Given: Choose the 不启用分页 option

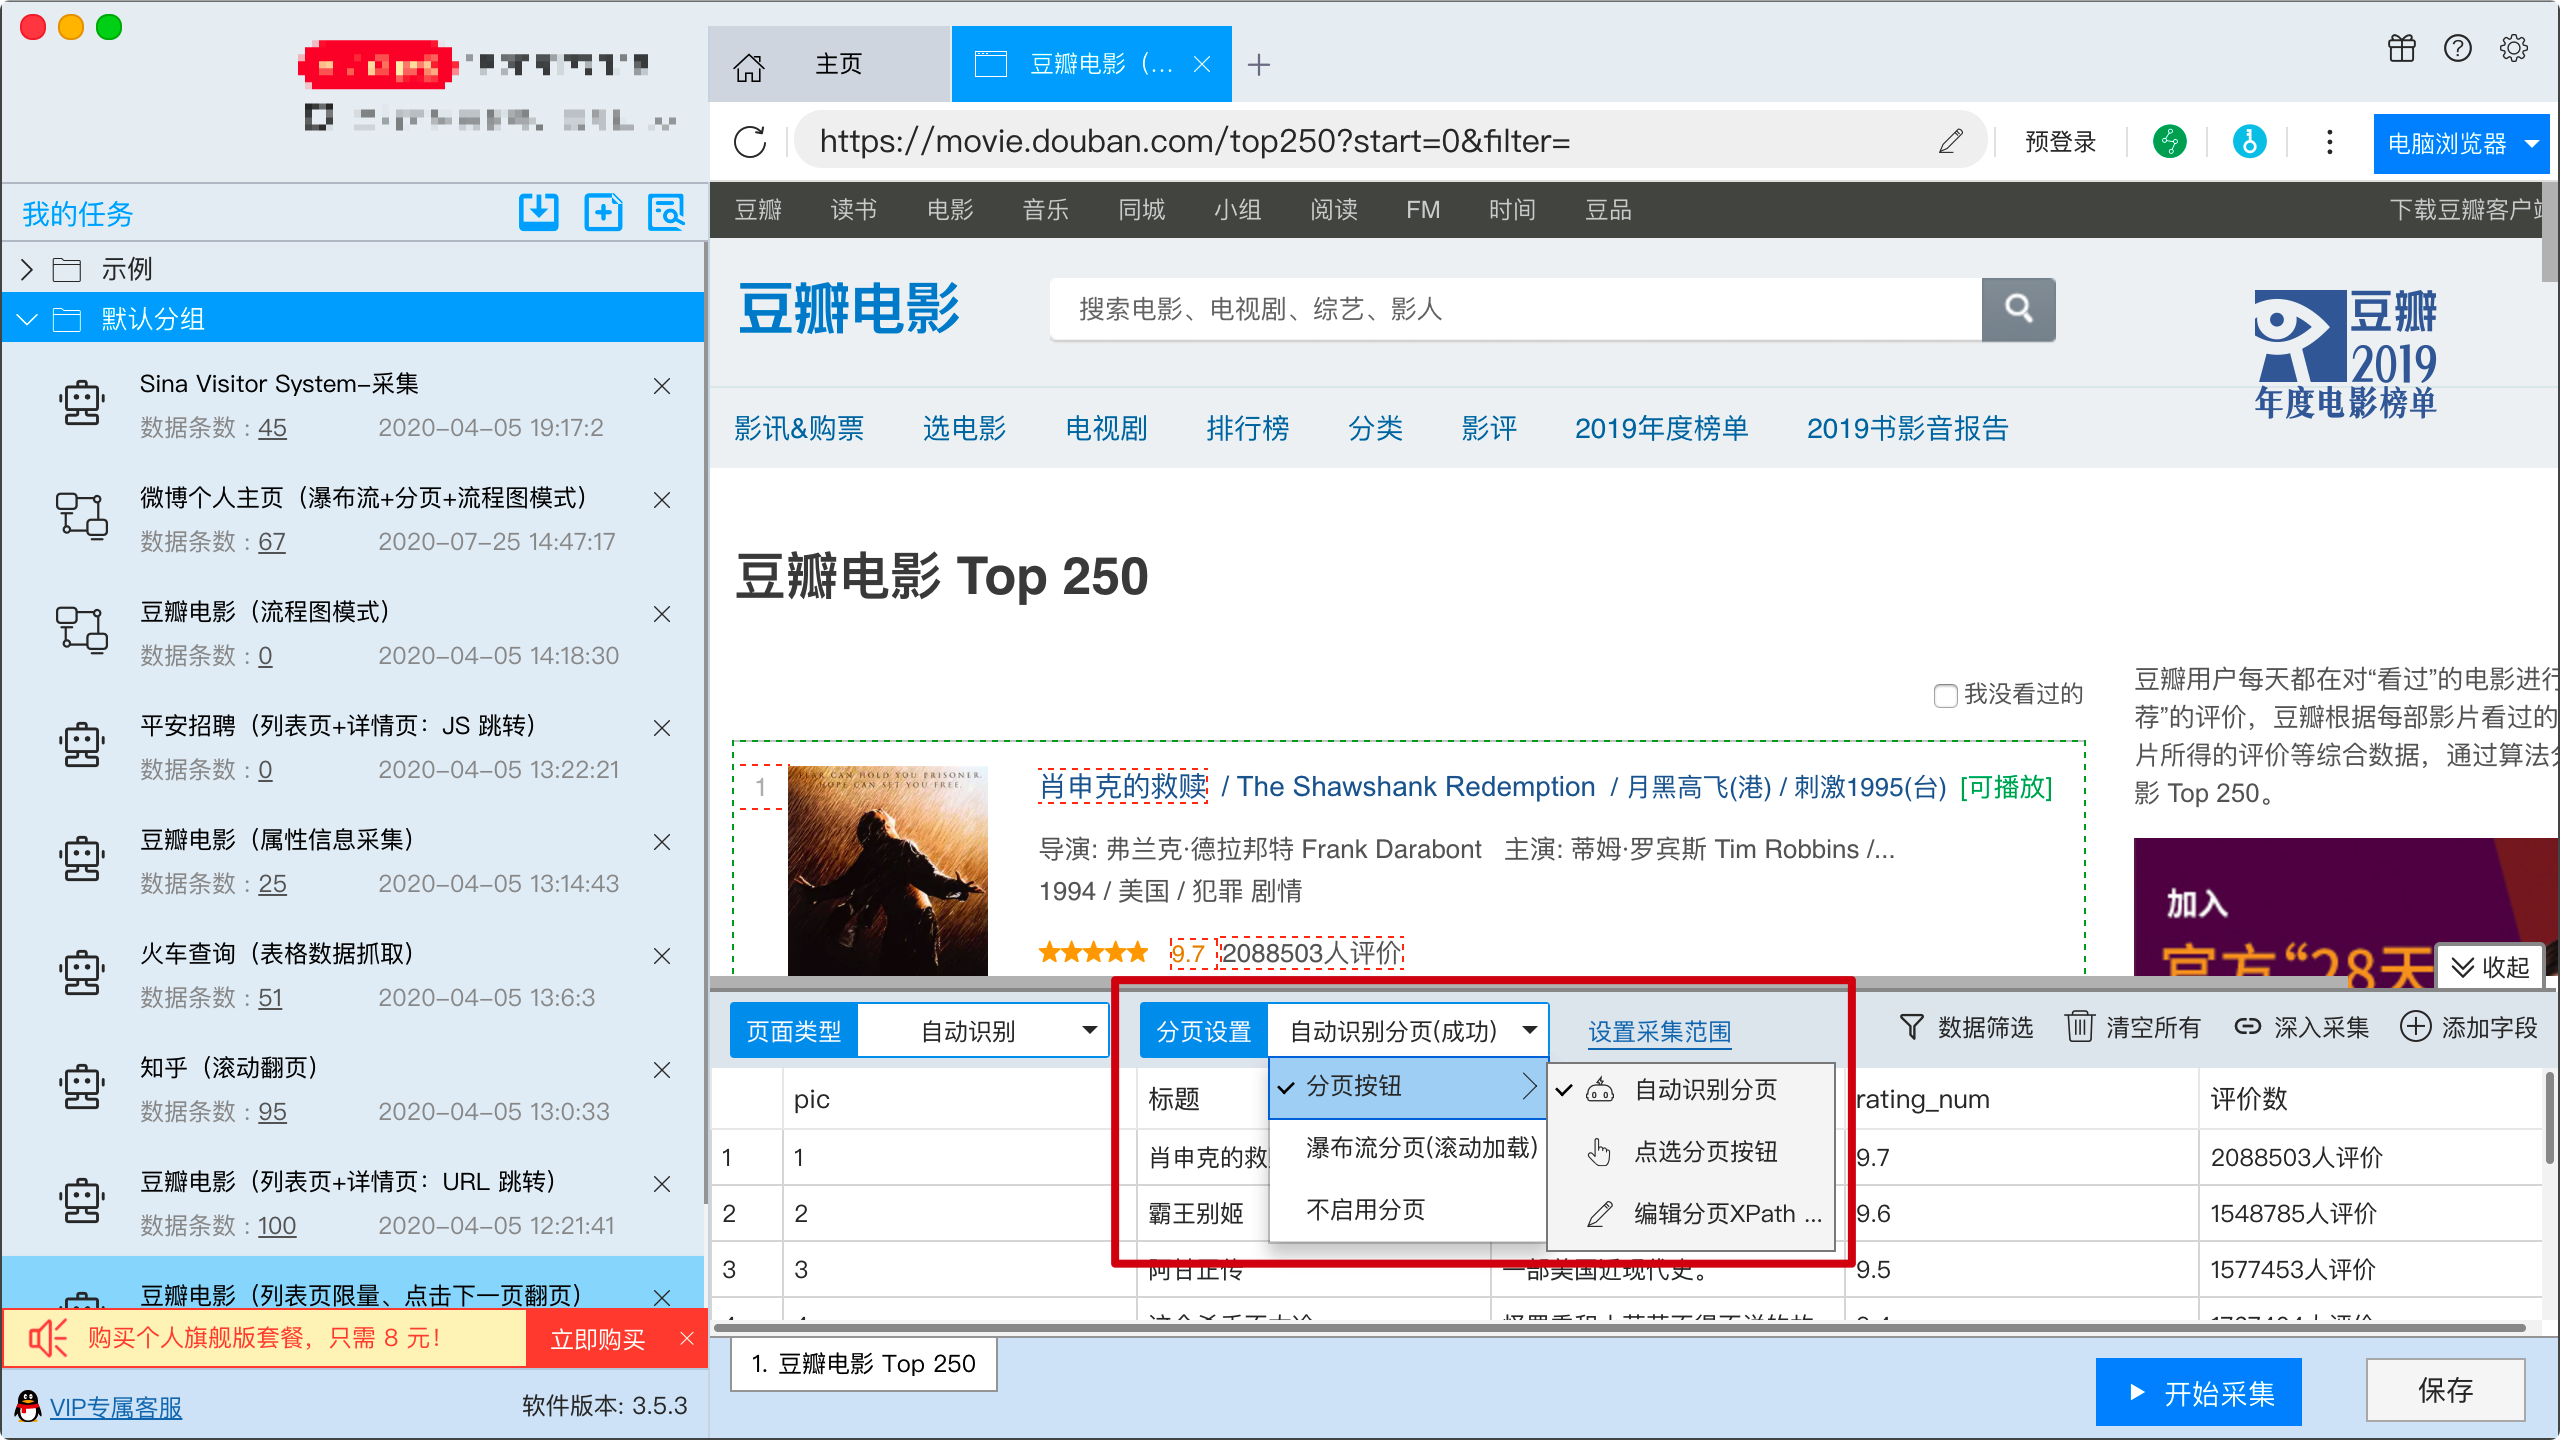Looking at the screenshot, I should point(1365,1210).
